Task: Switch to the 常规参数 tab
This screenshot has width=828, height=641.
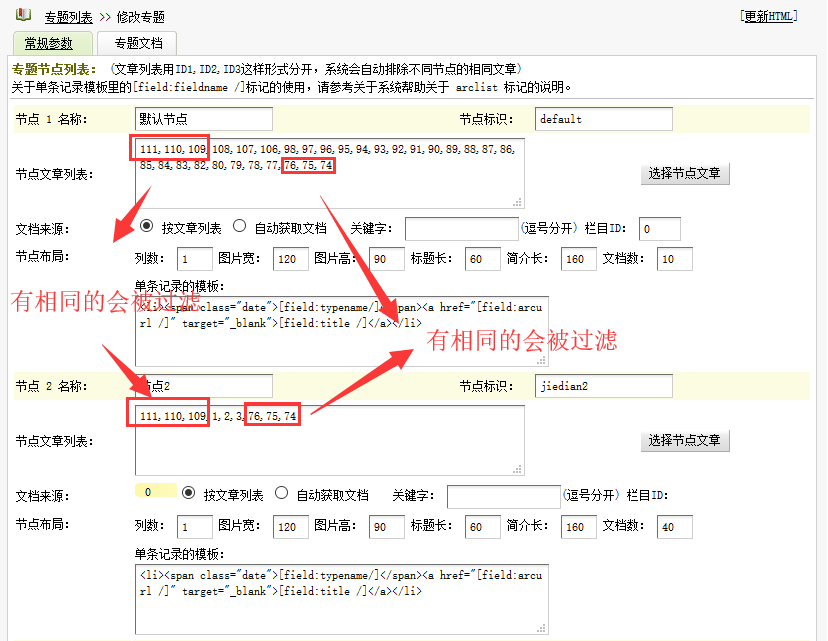Action: point(51,43)
